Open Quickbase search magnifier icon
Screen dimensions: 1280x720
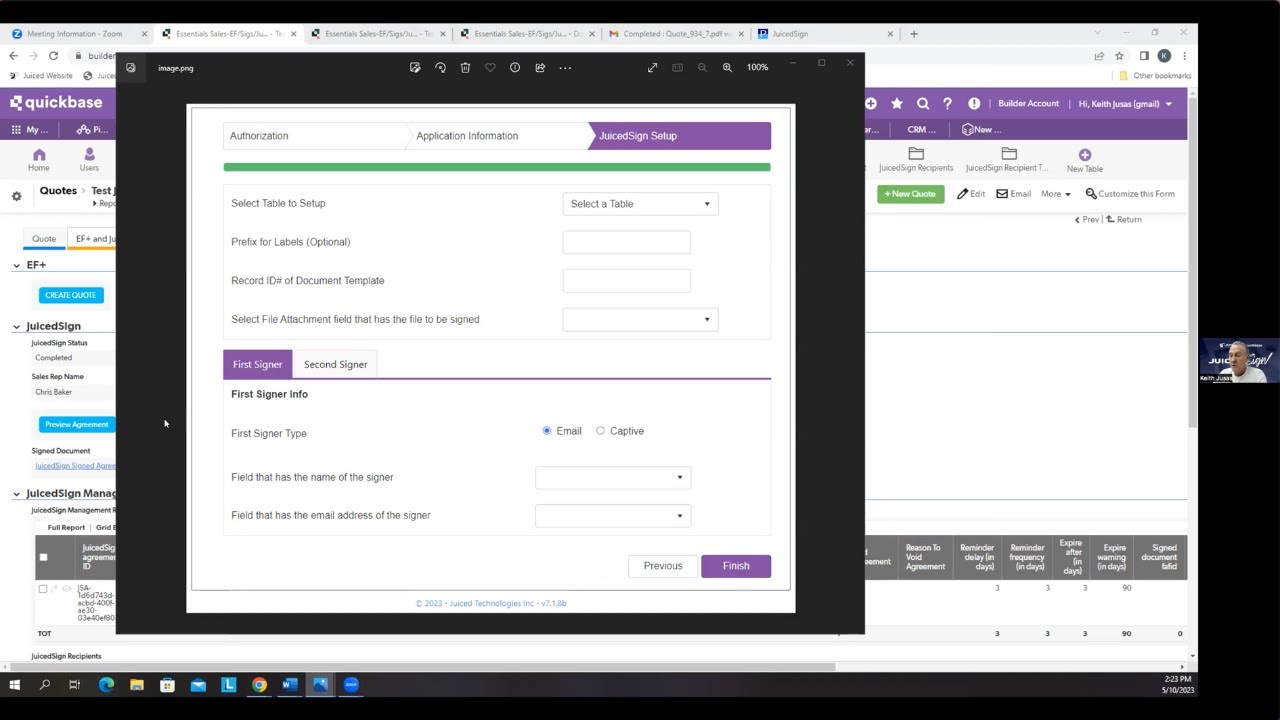coord(923,103)
